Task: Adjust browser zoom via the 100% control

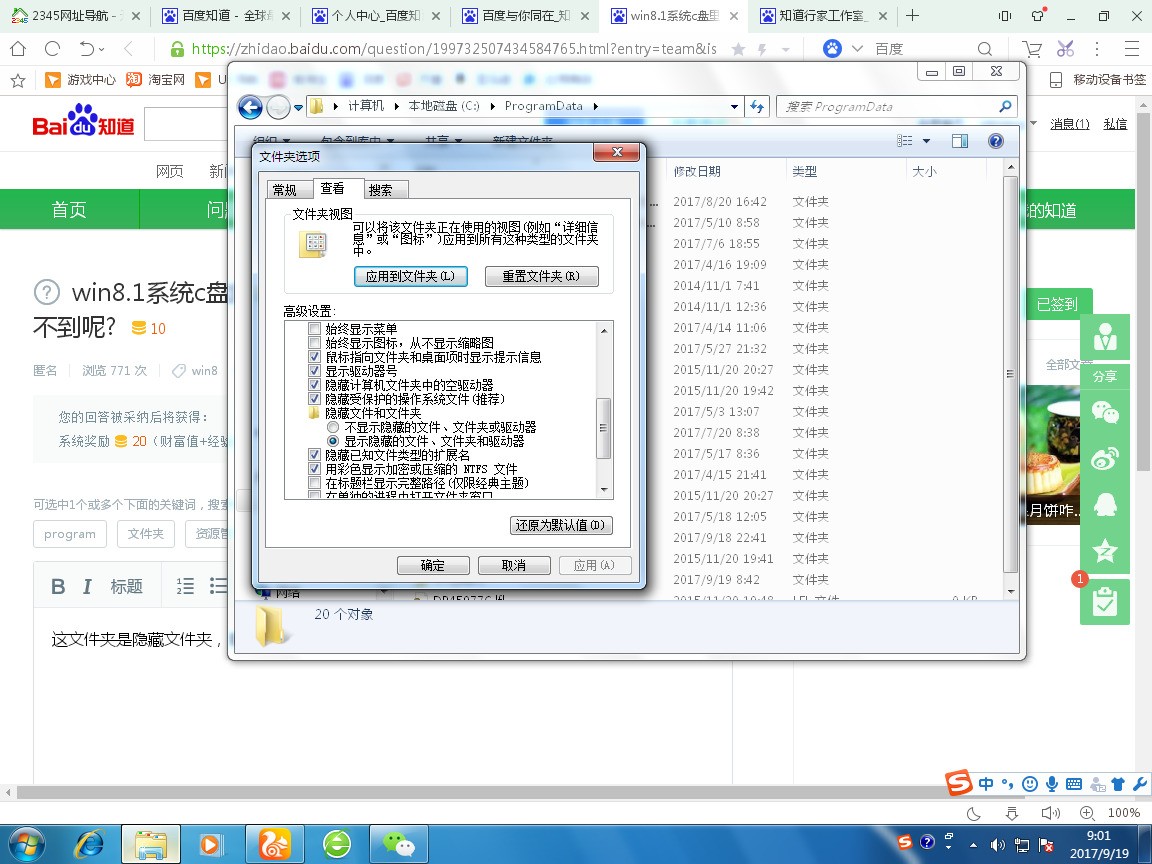Action: 1124,813
